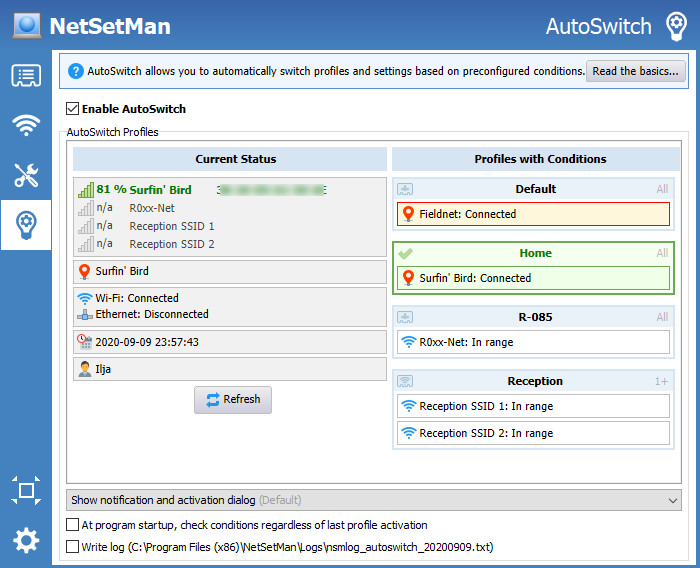Click the Wi-Fi icon in R0xx-Net condition

(x=408, y=342)
